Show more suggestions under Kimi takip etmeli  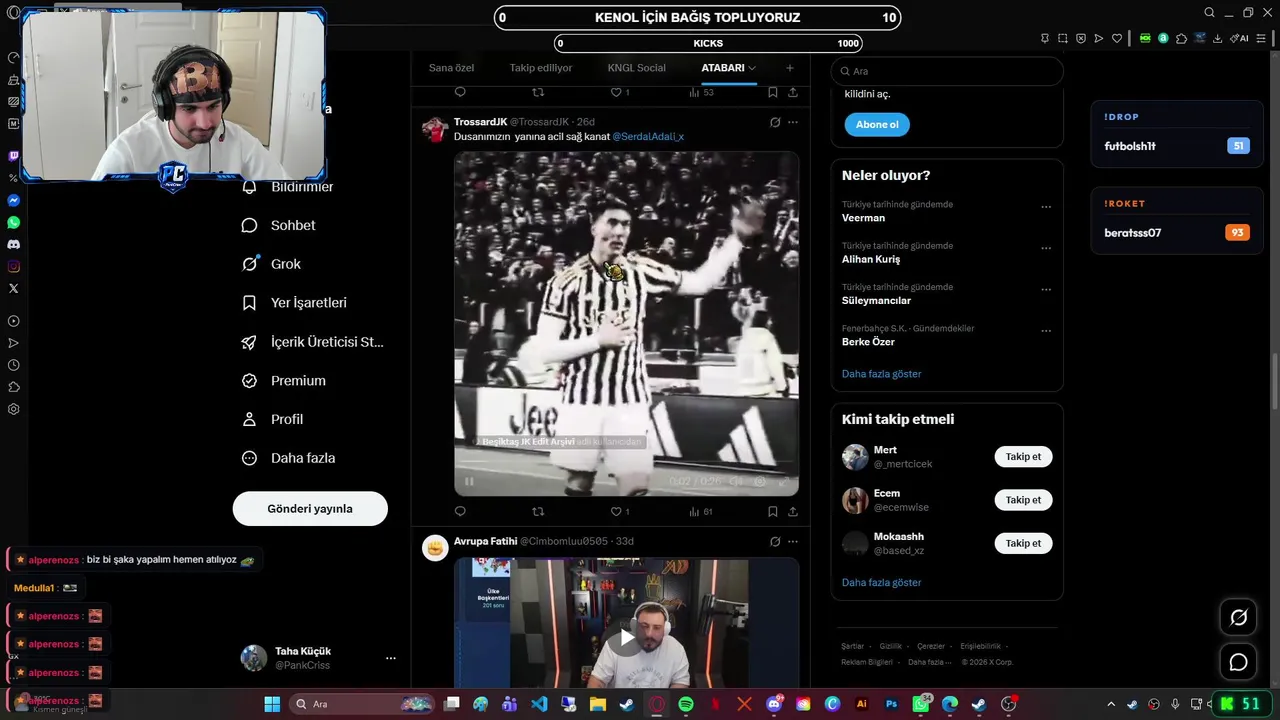(x=882, y=583)
